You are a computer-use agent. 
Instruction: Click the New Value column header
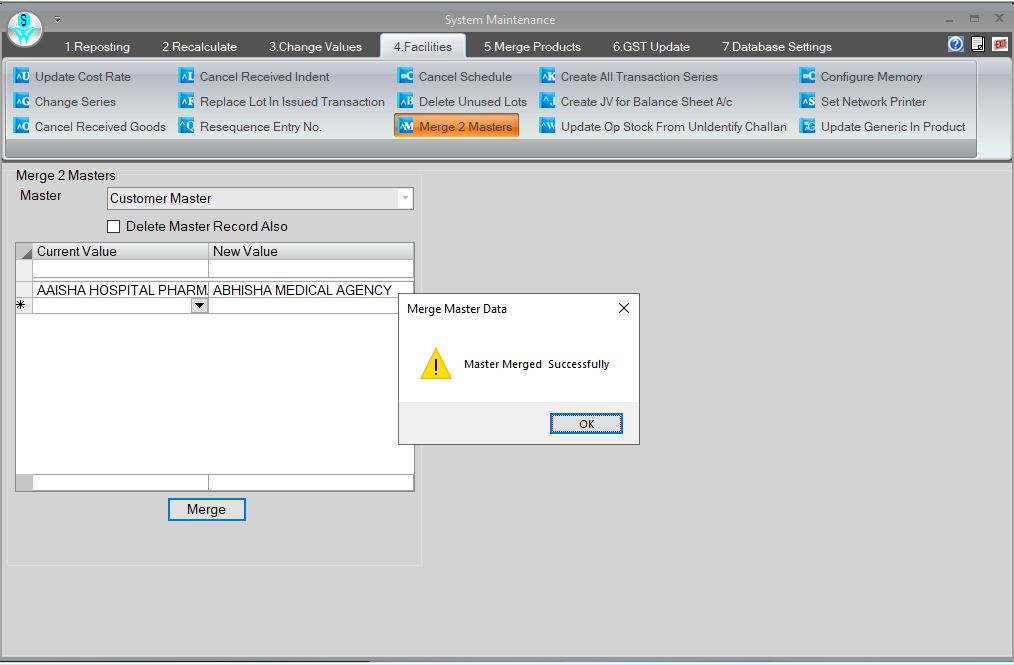[311, 251]
